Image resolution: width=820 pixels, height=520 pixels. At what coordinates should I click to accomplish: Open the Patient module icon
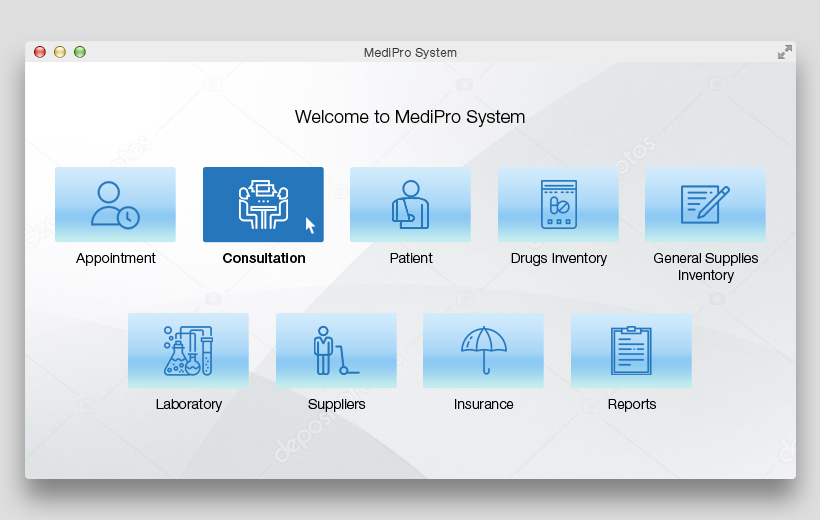point(410,205)
